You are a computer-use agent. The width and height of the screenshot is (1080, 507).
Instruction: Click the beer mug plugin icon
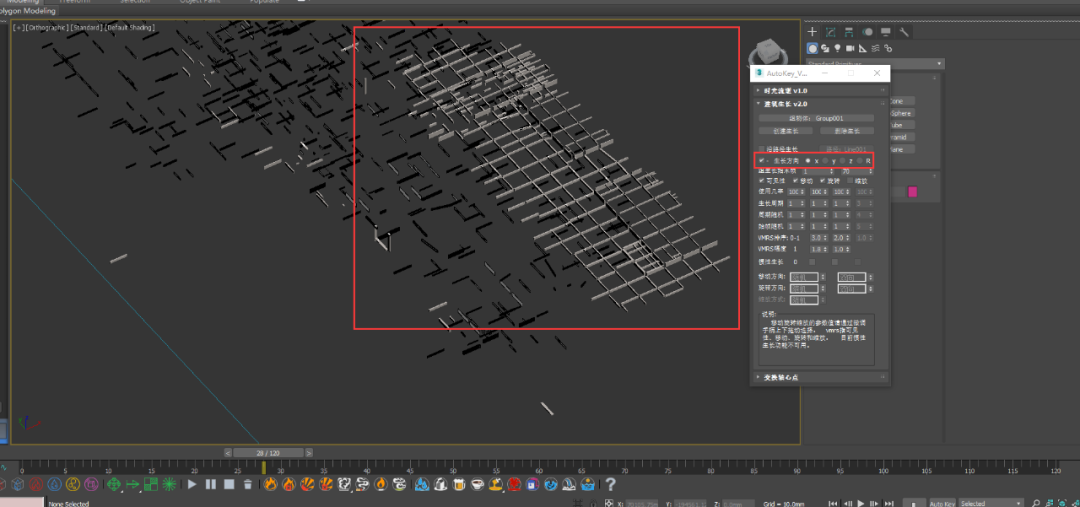point(459,484)
